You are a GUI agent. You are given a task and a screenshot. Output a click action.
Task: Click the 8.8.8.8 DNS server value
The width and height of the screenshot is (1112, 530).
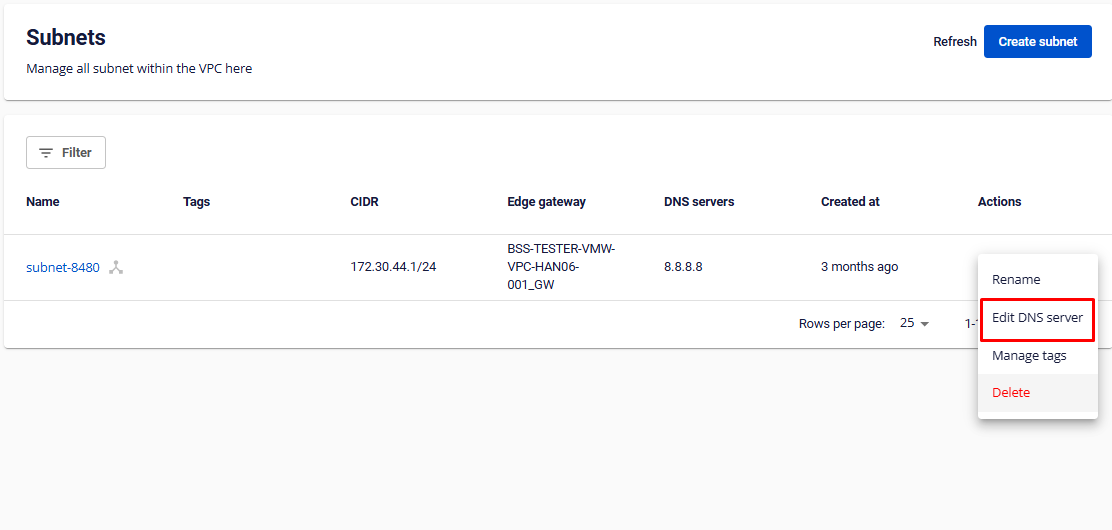[683, 267]
